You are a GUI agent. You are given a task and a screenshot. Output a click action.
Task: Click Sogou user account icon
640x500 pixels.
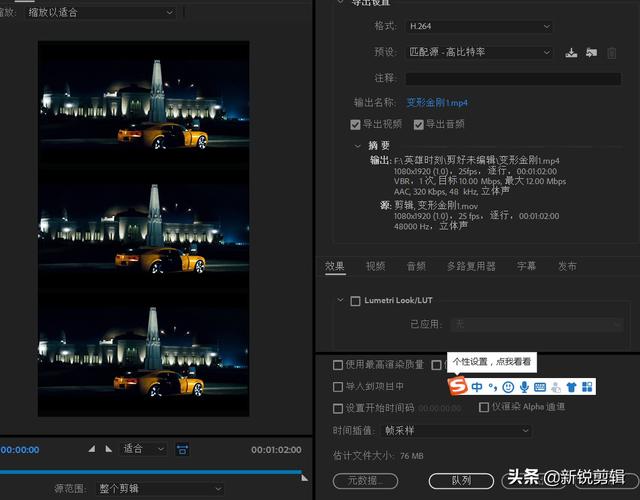(556, 387)
